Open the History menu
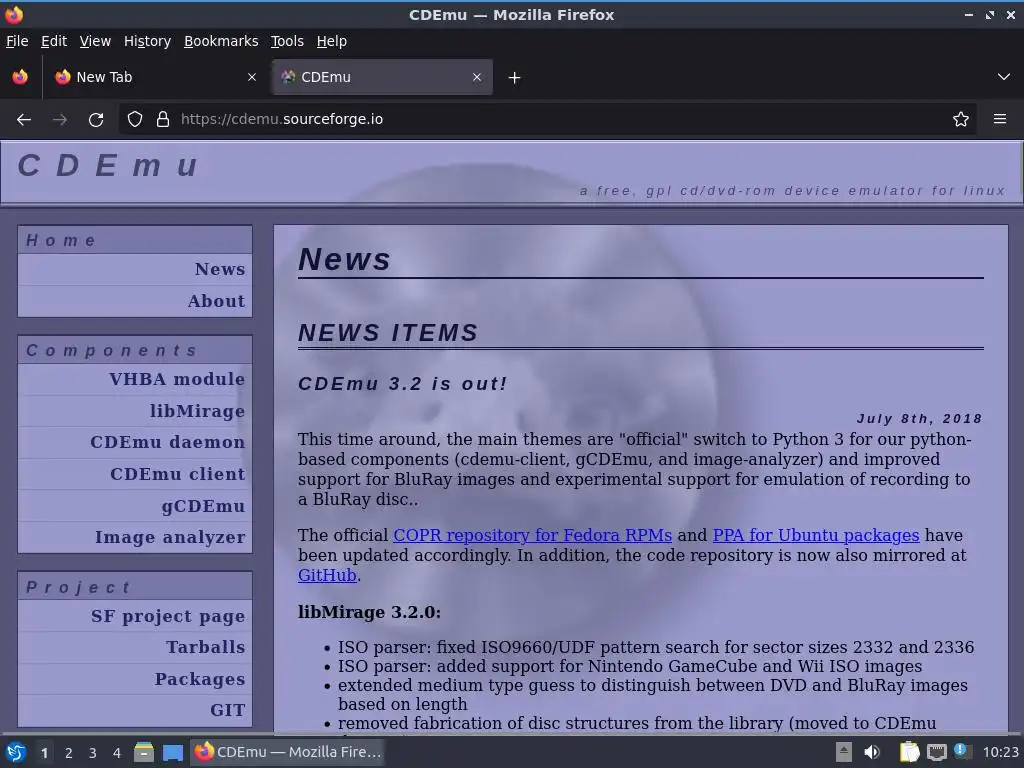Screen dimensions: 1024x768 [148, 41]
